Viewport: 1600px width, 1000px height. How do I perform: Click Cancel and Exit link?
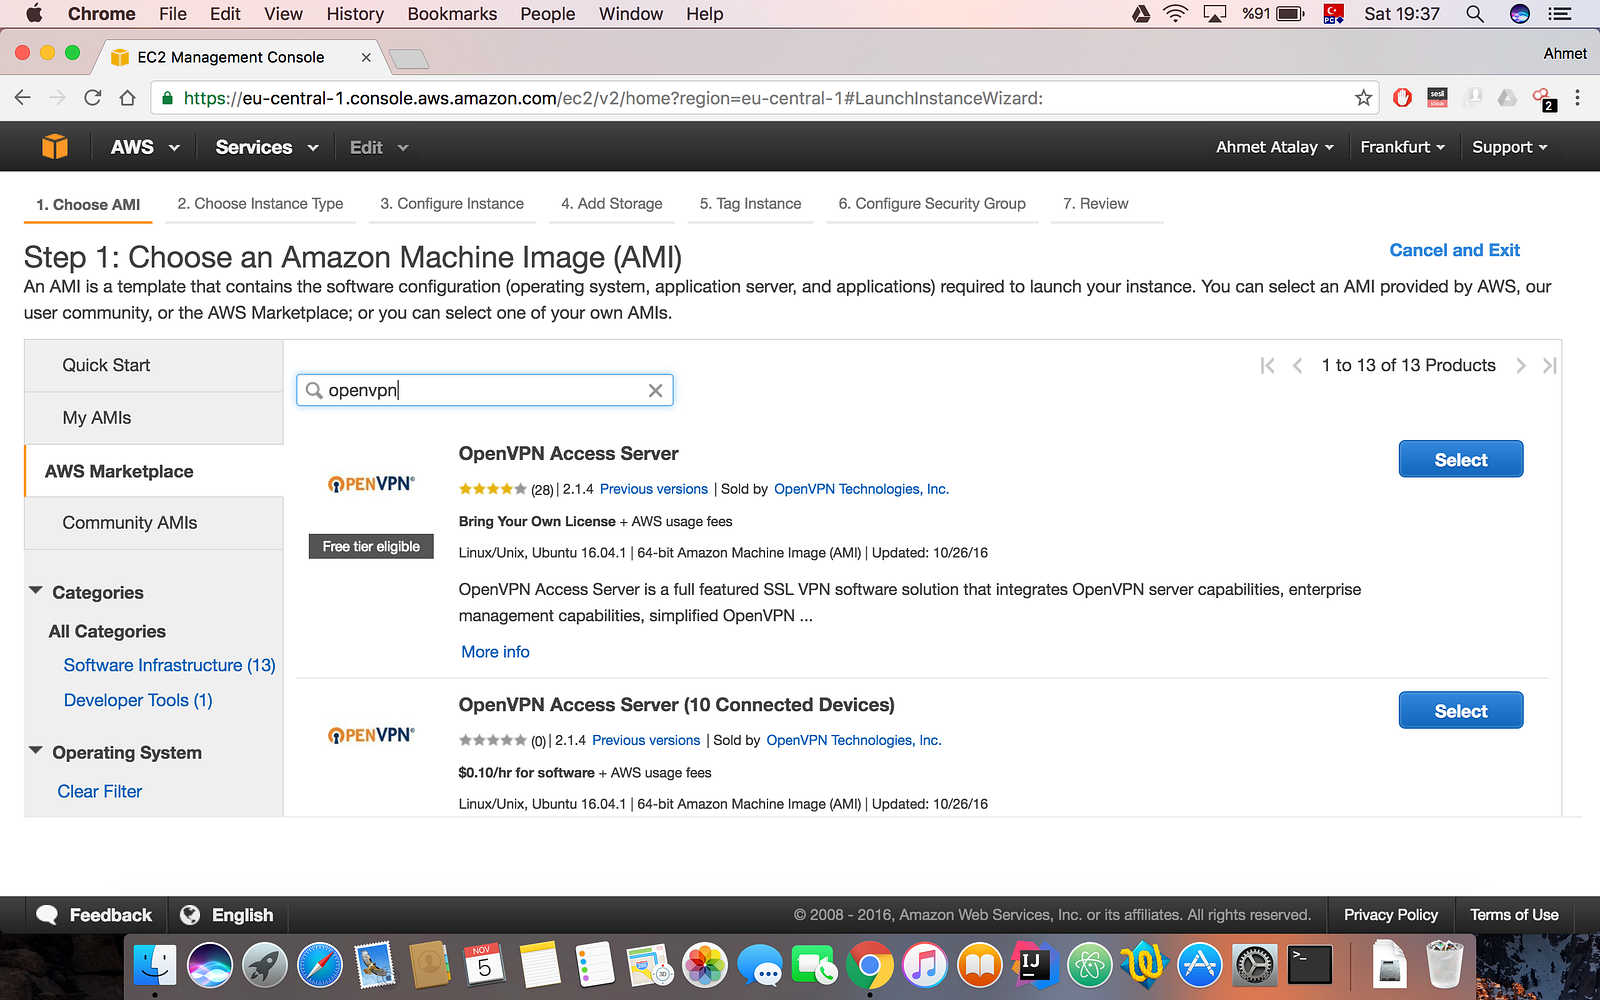(1455, 250)
